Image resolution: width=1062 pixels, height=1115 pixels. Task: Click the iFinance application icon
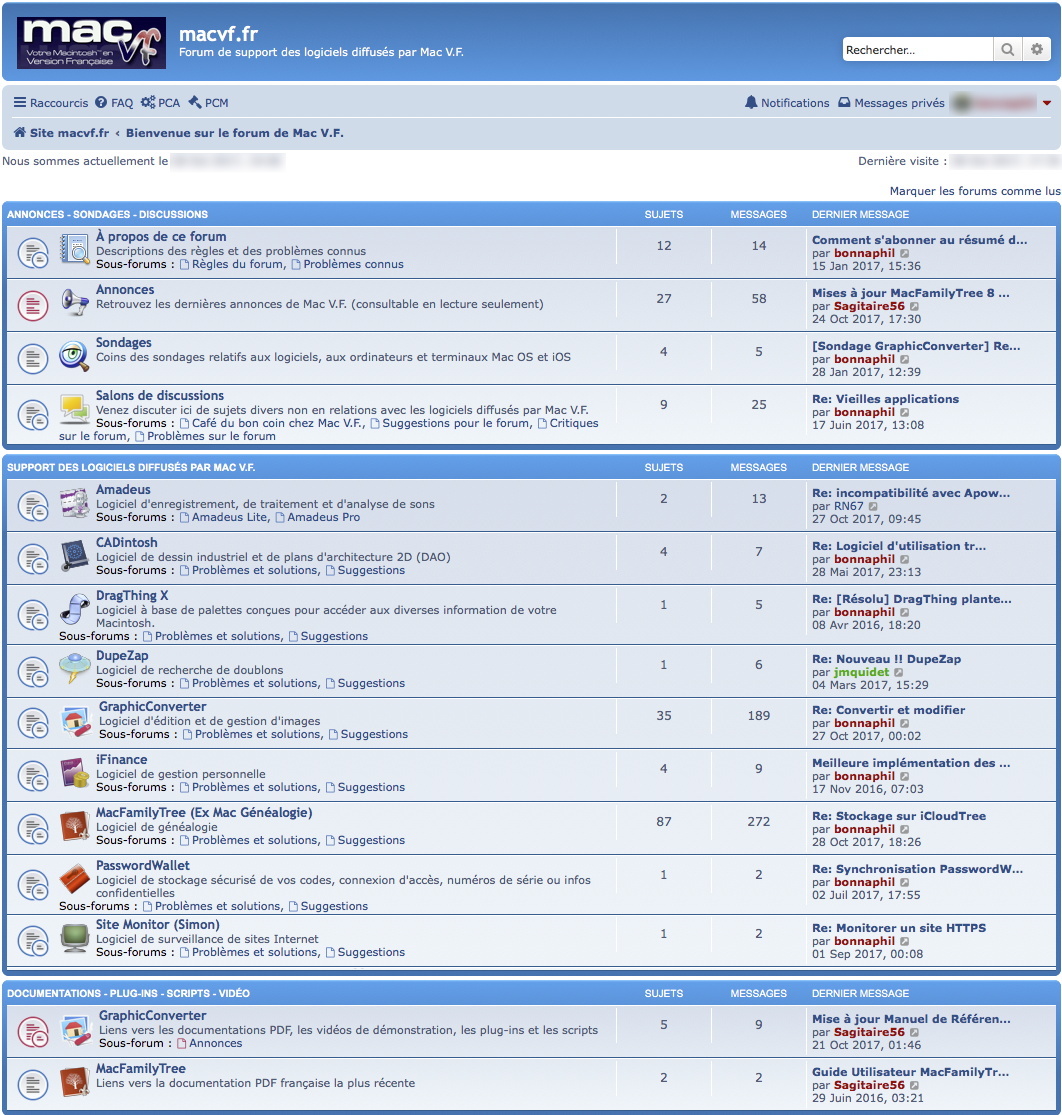pyautogui.click(x=74, y=773)
